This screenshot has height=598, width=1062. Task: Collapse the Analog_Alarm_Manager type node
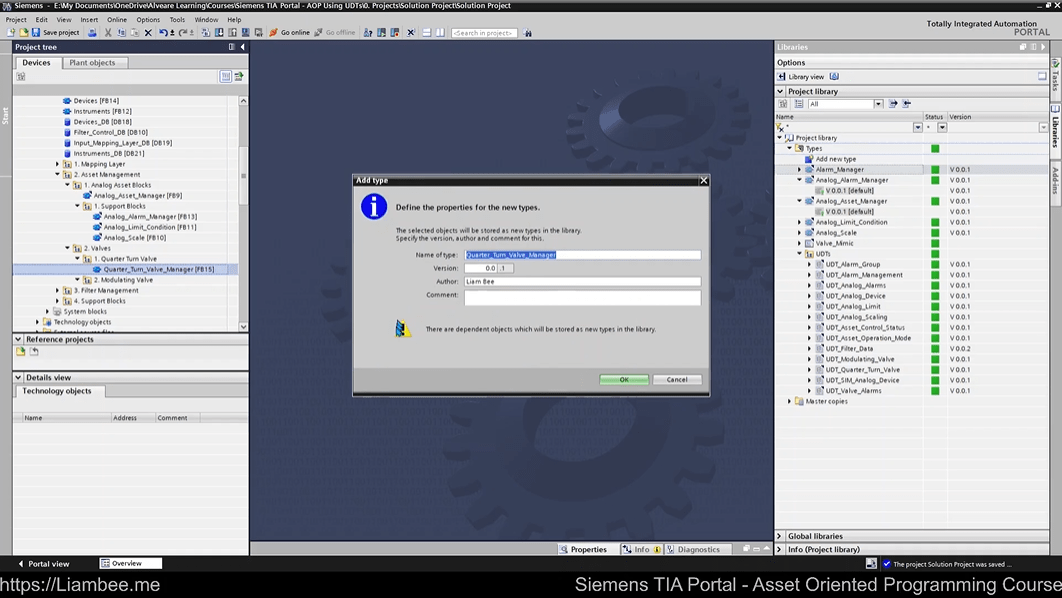[799, 180]
